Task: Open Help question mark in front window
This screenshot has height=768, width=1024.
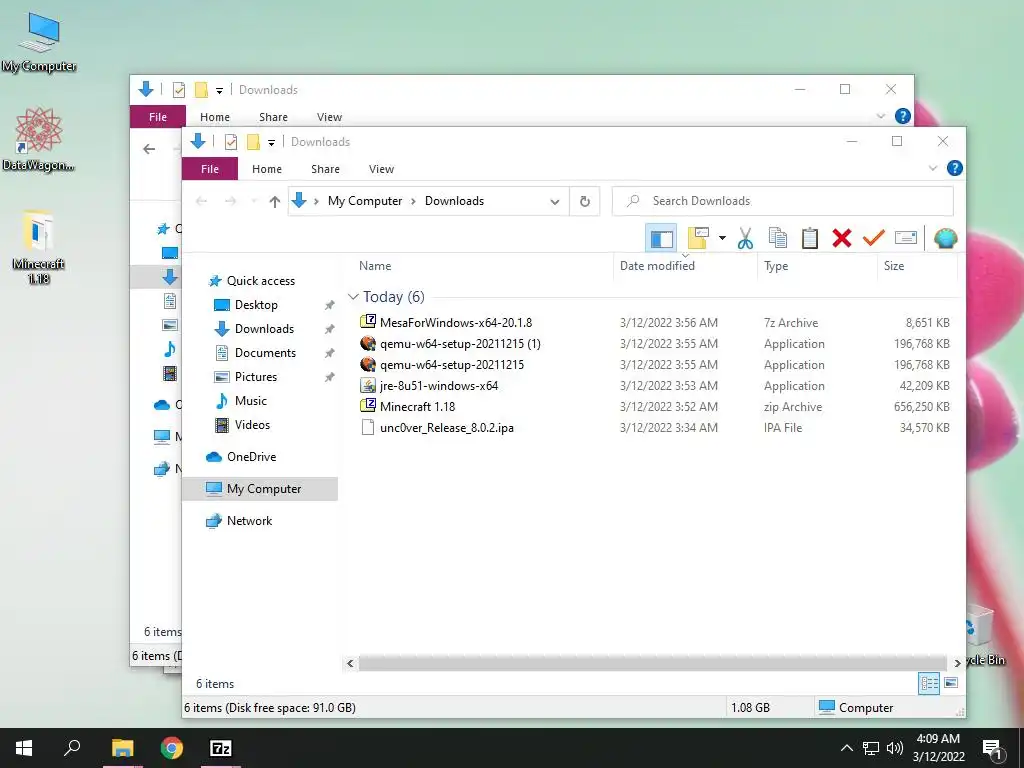Action: [954, 168]
